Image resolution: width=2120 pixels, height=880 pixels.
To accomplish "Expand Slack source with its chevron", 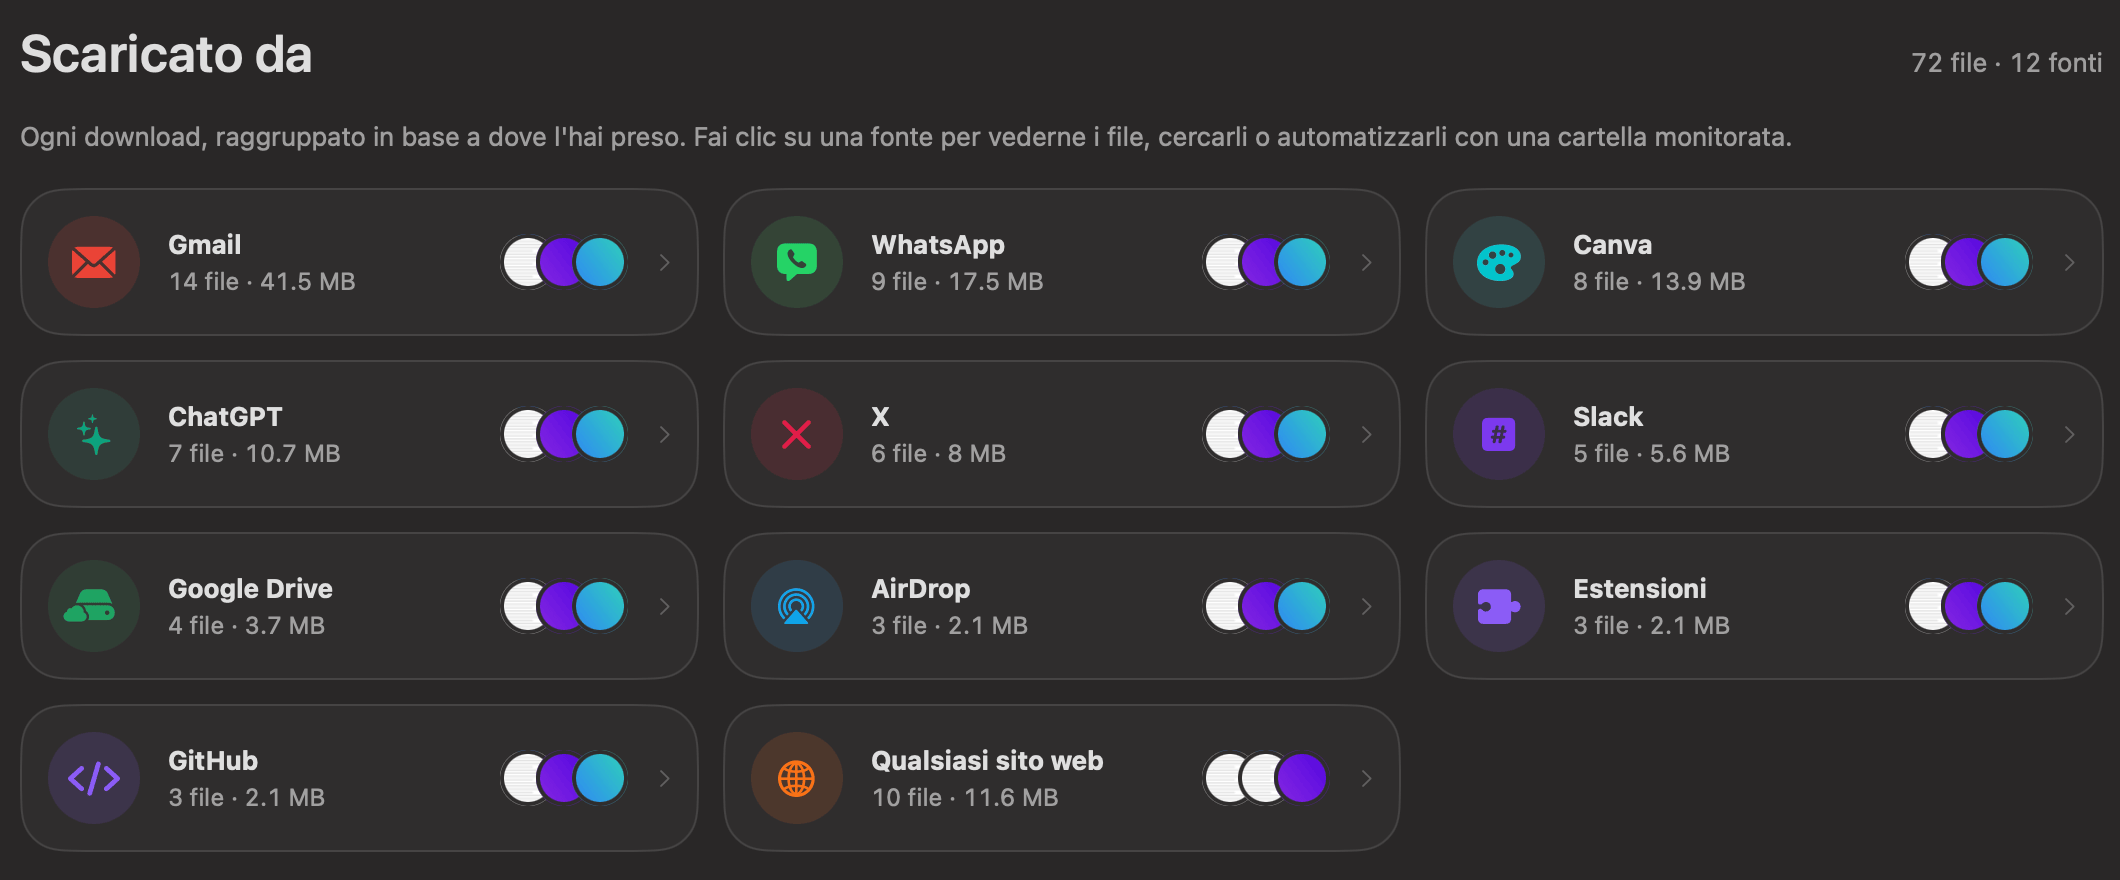I will (x=2070, y=434).
